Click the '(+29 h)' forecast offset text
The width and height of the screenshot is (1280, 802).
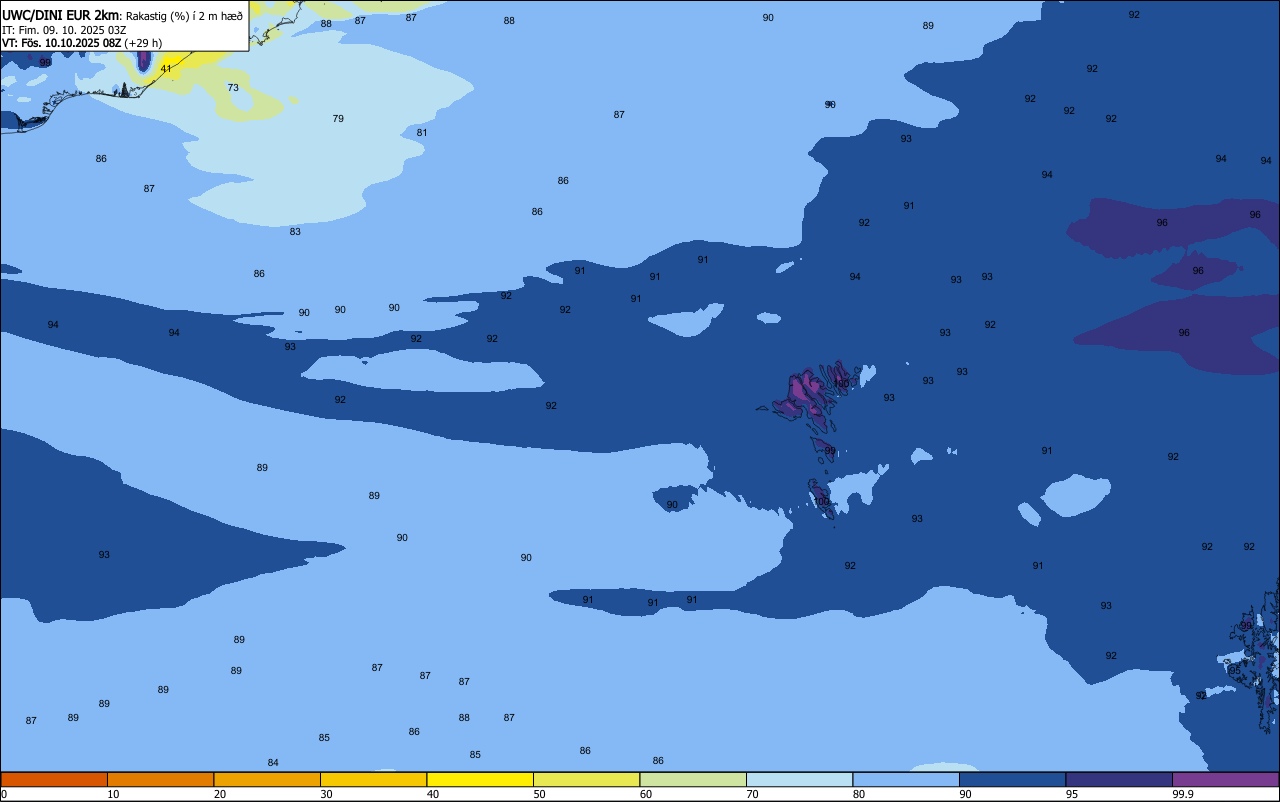click(143, 43)
